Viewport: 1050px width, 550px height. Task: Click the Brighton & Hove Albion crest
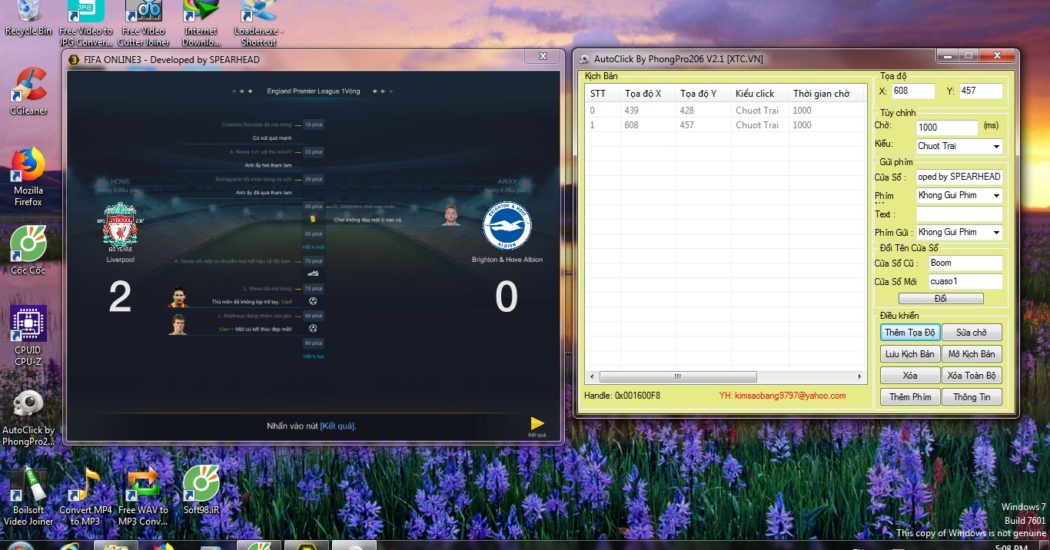pos(507,226)
